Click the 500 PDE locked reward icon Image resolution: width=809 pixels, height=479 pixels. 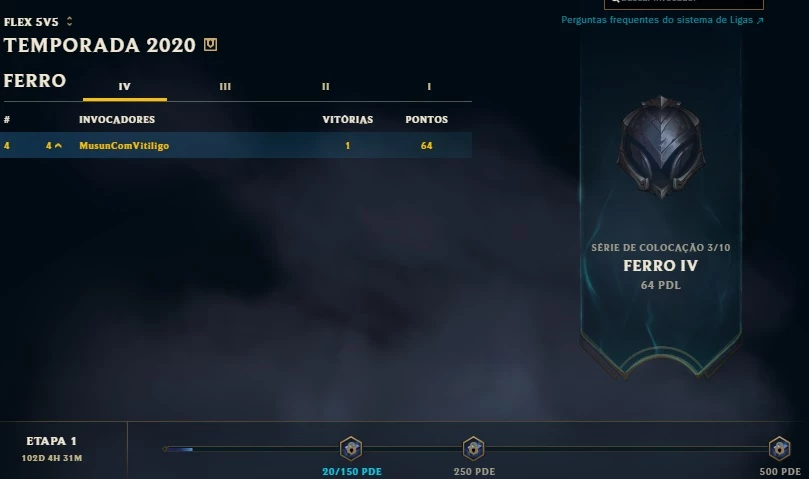779,448
